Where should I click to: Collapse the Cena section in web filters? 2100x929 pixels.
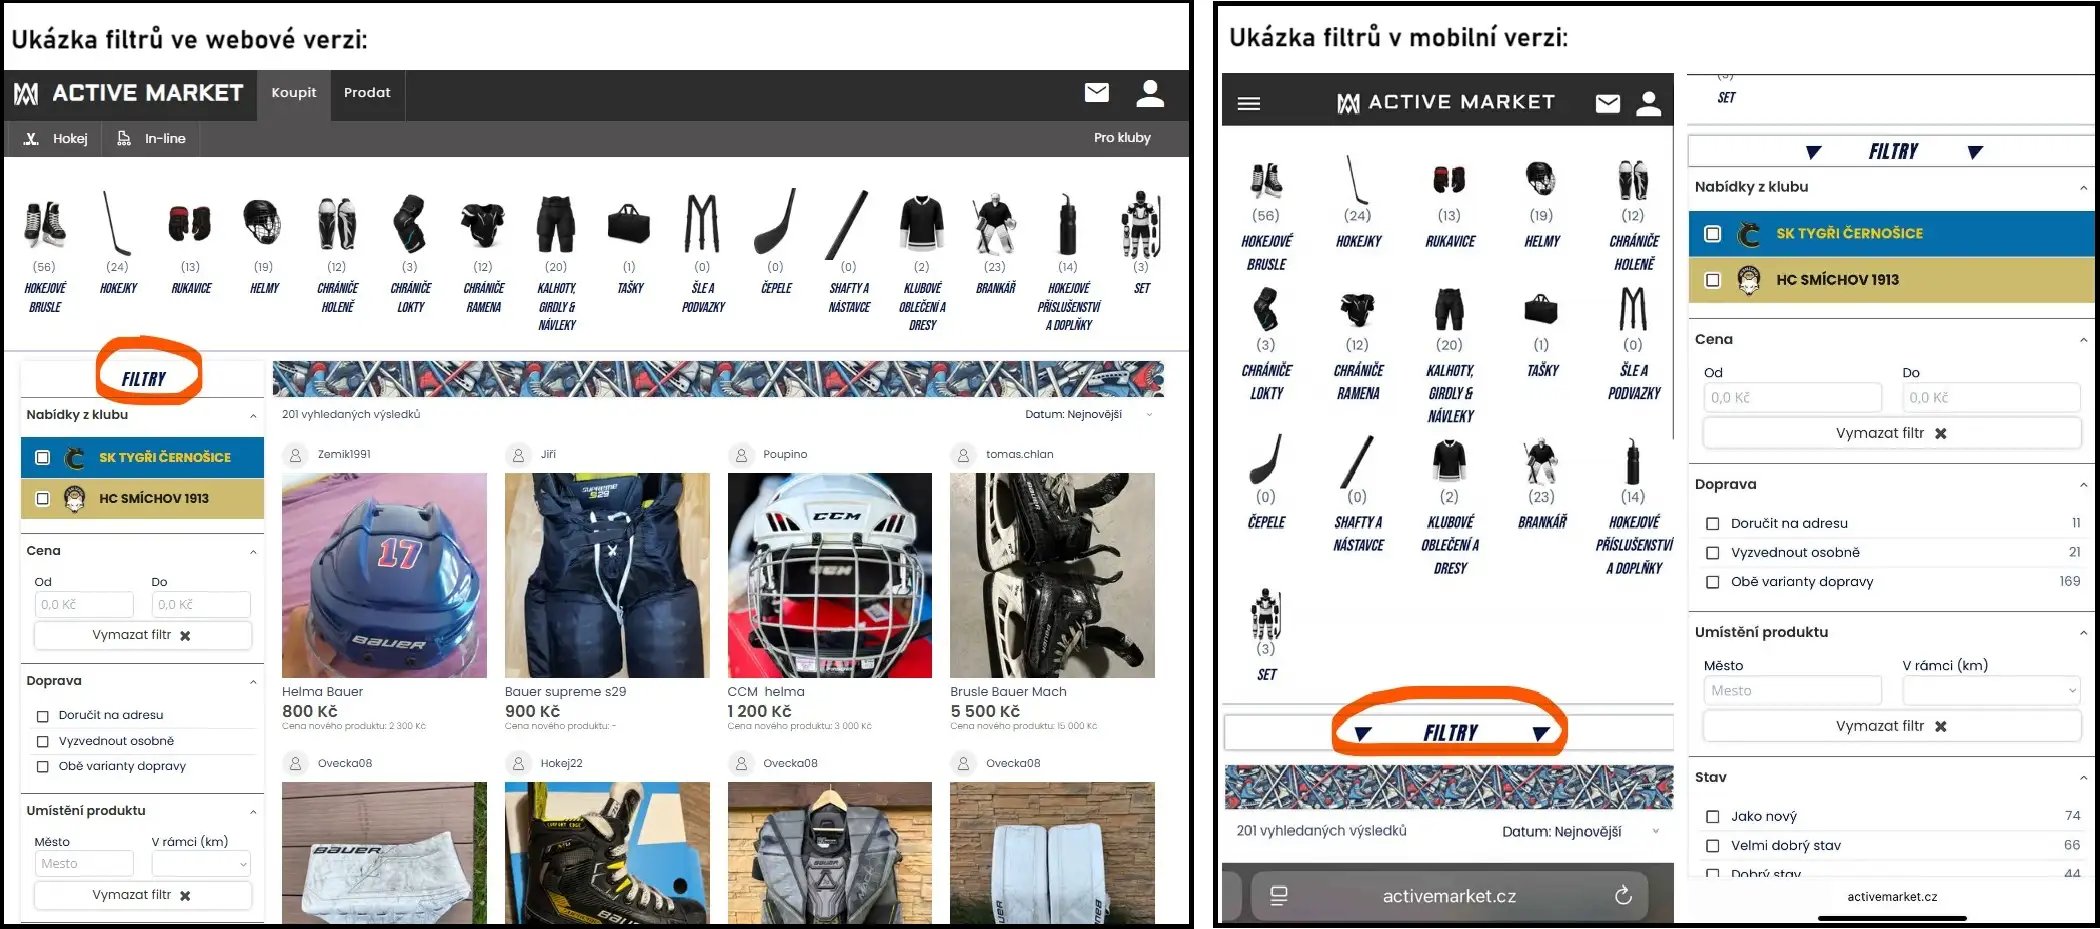(x=253, y=552)
